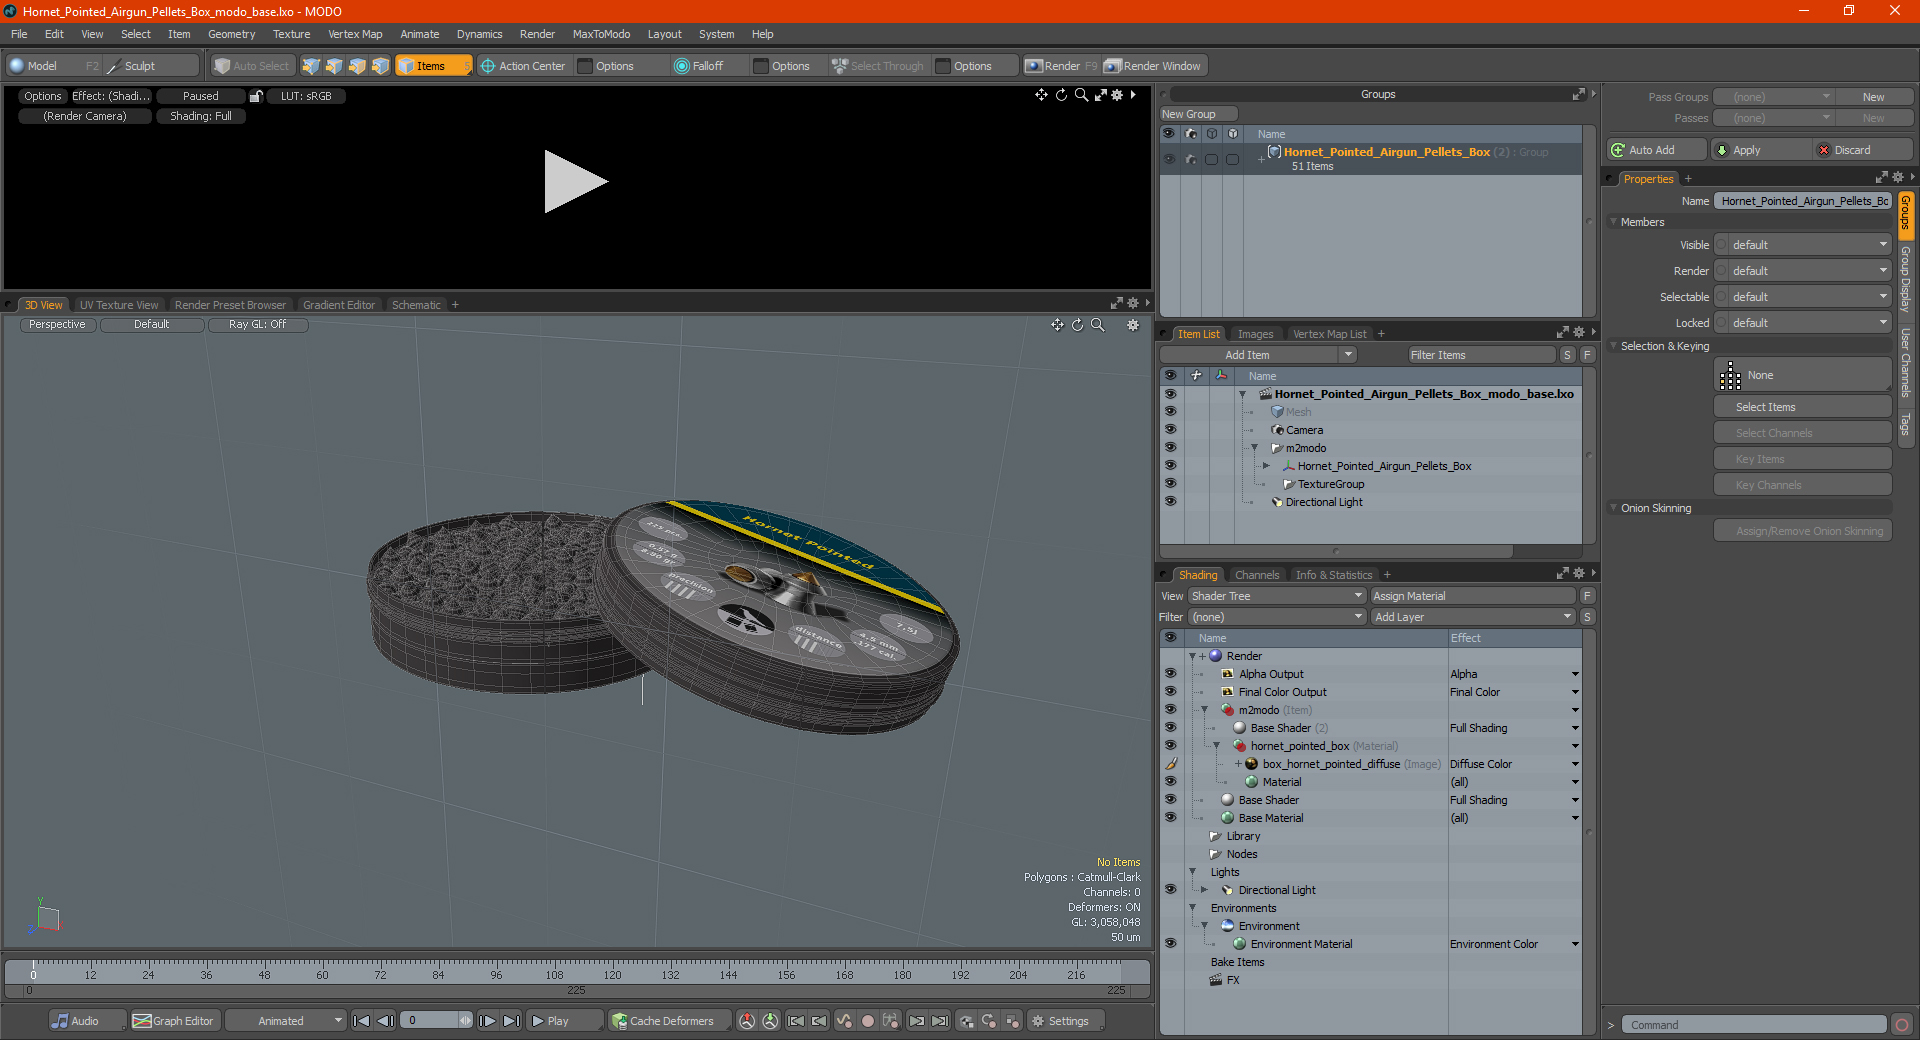
Task: Toggle visibility of TextureGroup item
Action: [x=1170, y=484]
